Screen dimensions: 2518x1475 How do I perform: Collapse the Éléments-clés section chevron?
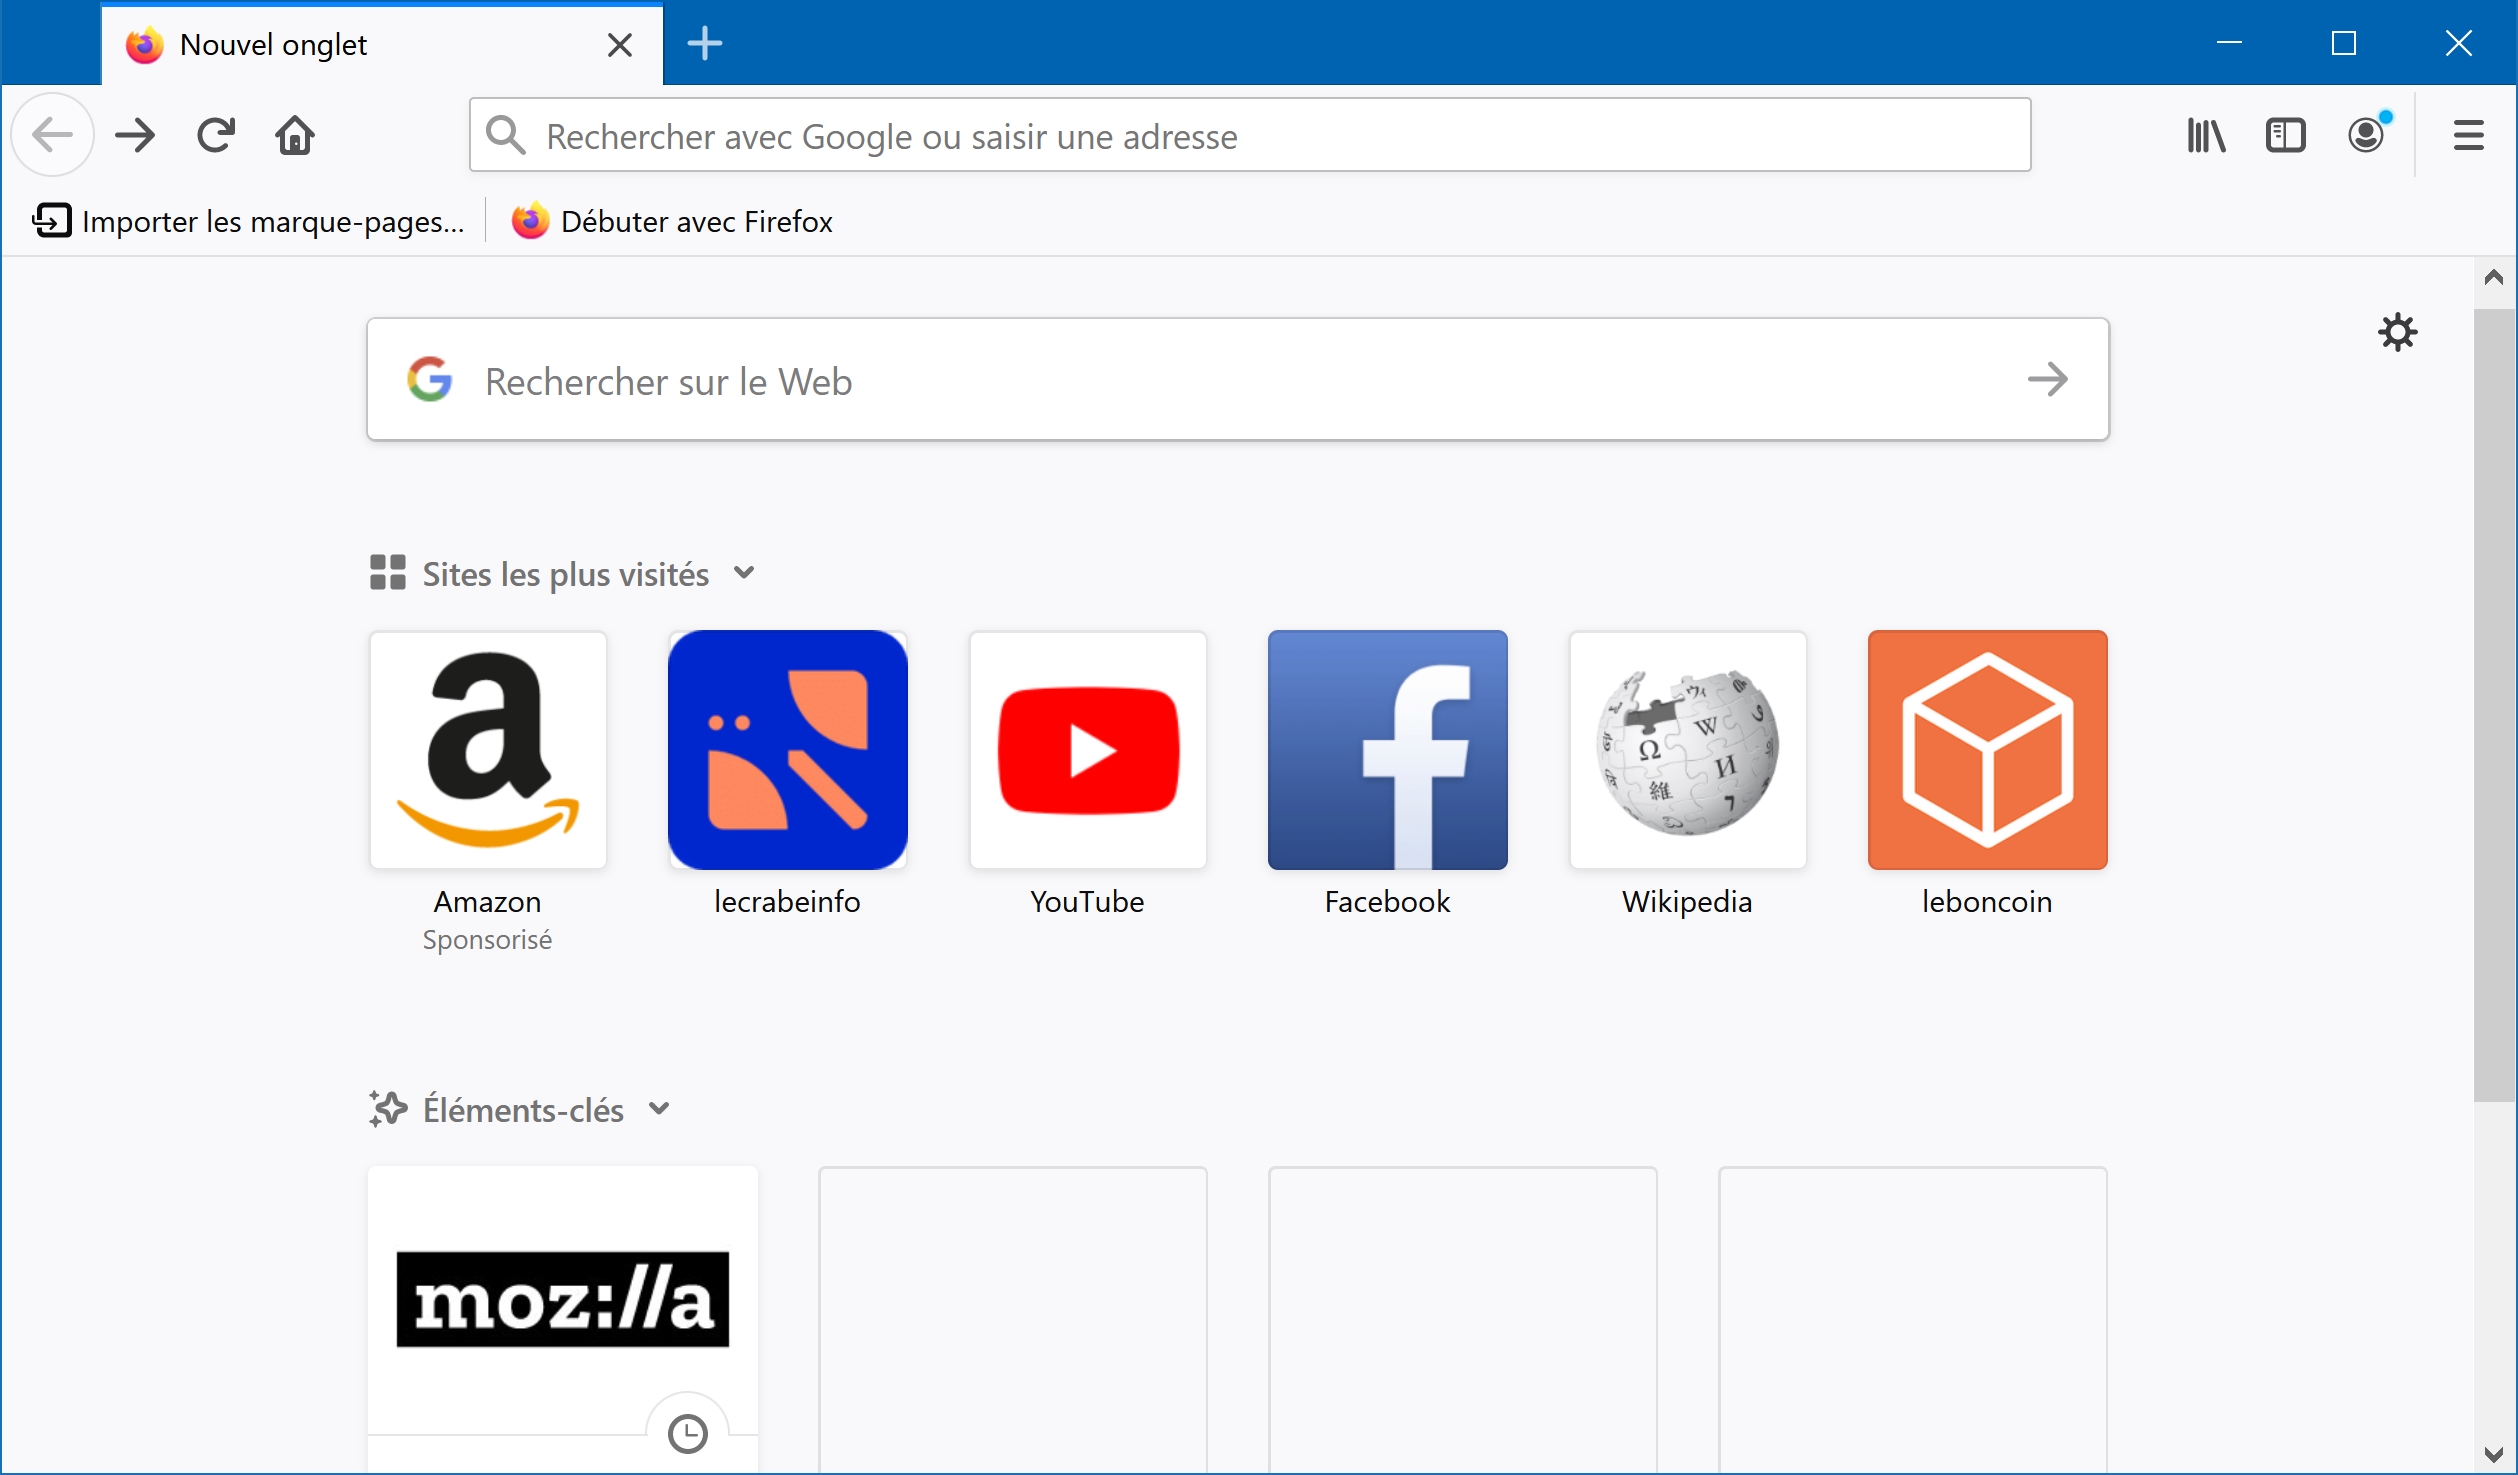tap(659, 1109)
